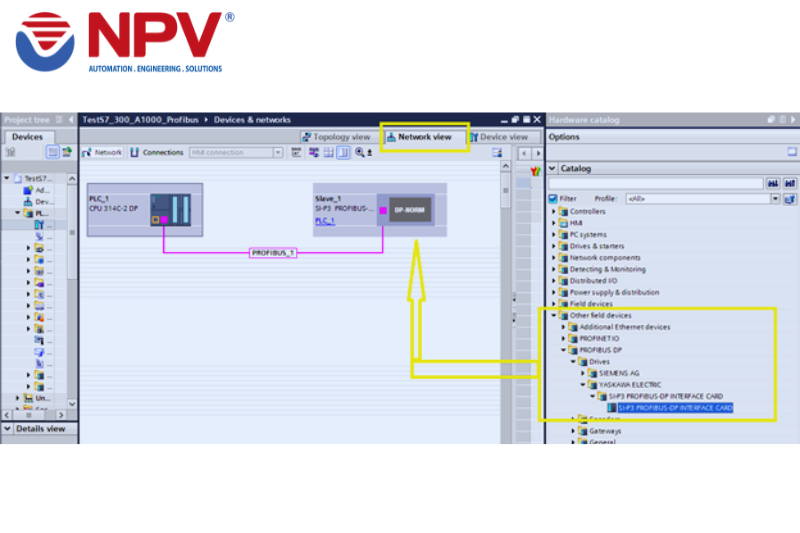Open the Profile dropdown list
Image resolution: width=800 pixels, height=533 pixels.
coord(775,199)
